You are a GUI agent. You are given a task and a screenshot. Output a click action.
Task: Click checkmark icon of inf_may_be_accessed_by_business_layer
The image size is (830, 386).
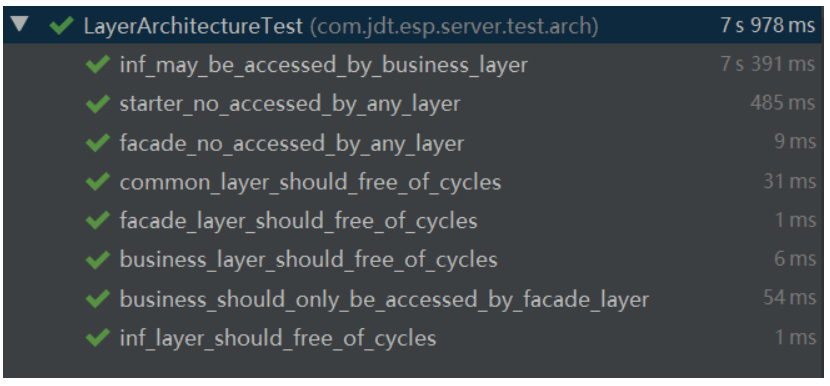point(97,65)
